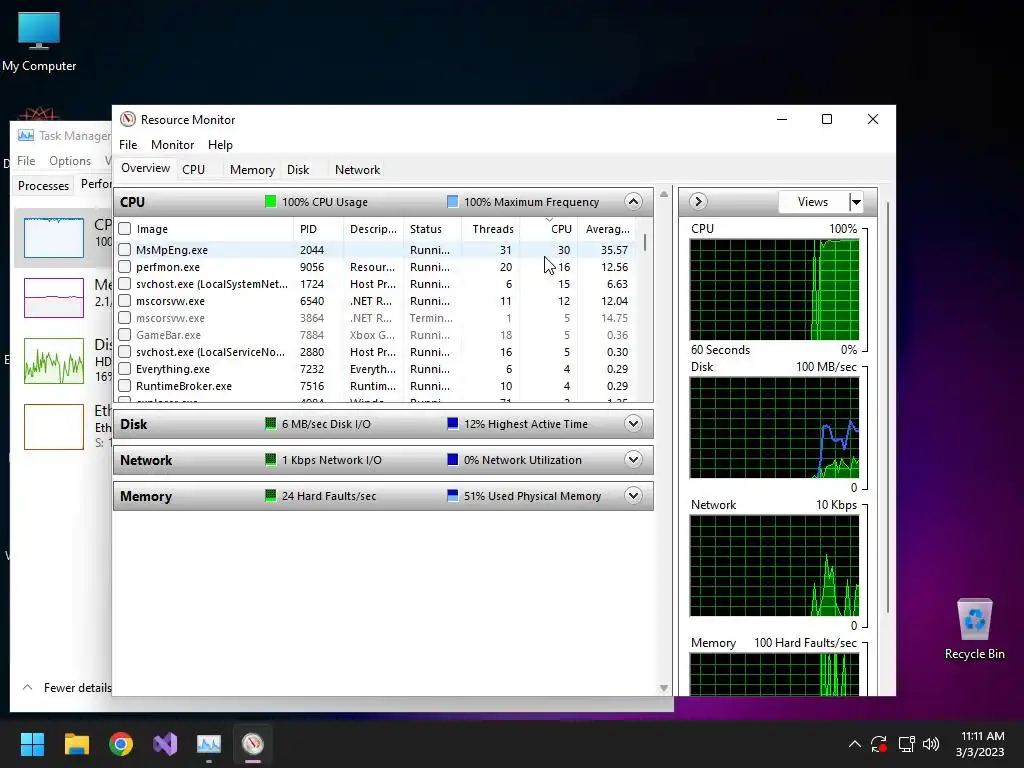Tick checkbox for mscorsvw.exe PID 3864
This screenshot has width=1024, height=768.
click(125, 317)
